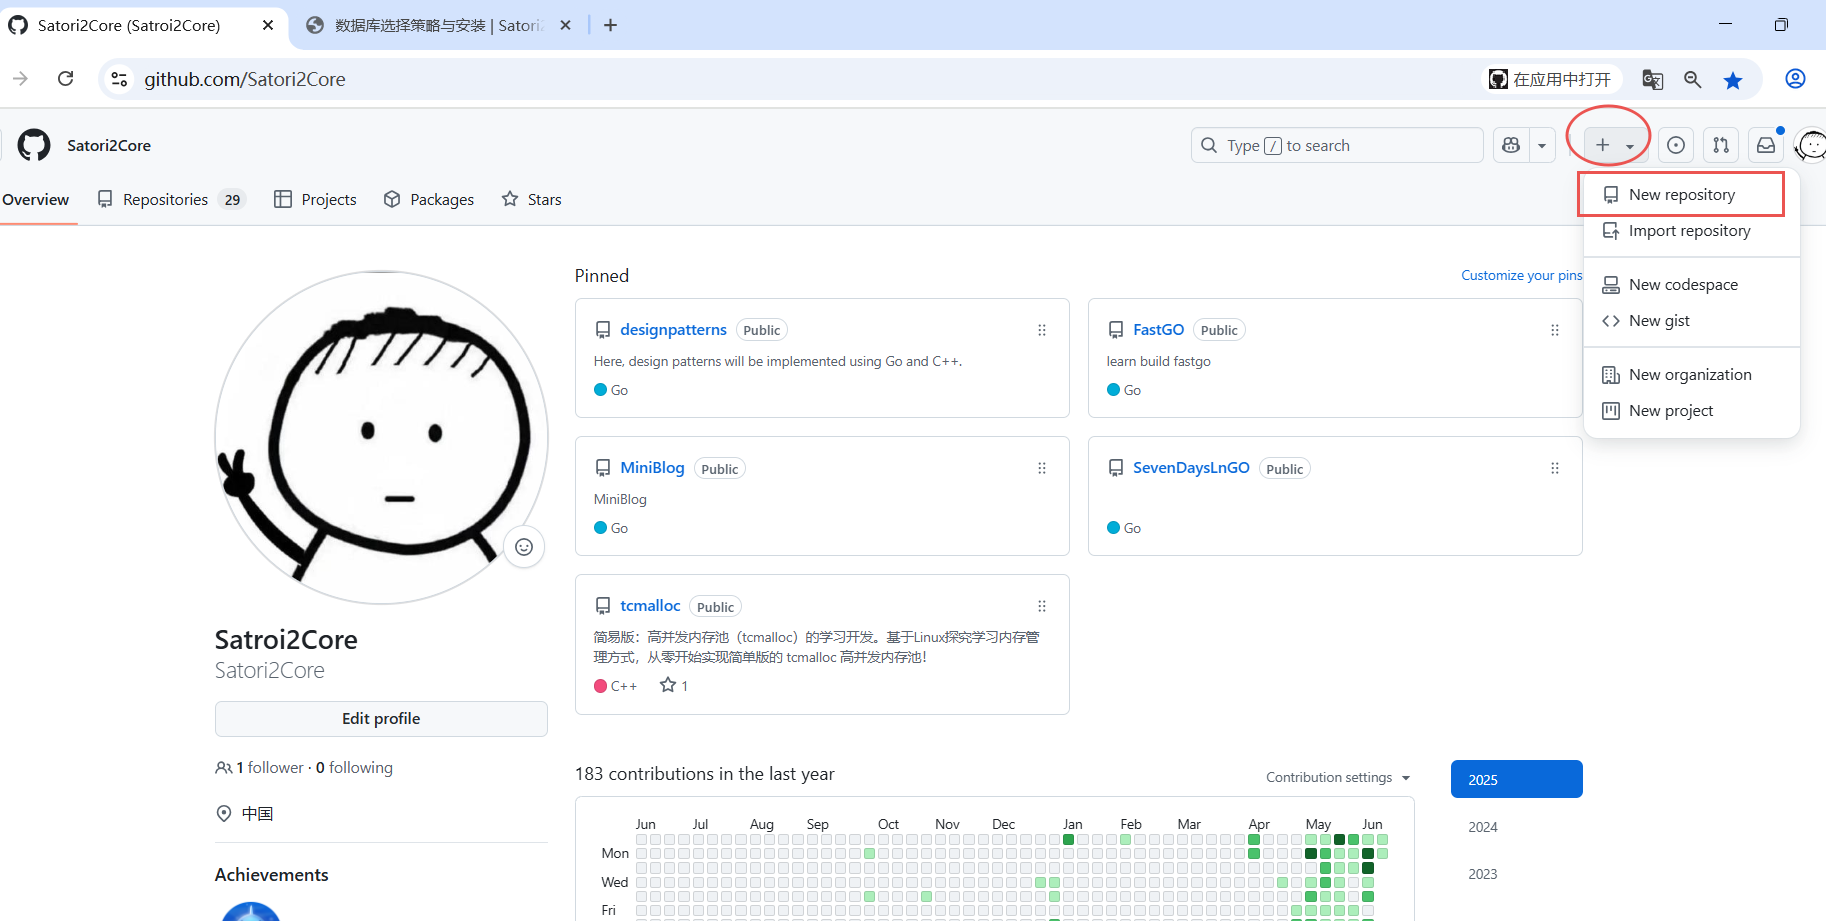
Task: Open the MiniBlog repository link
Action: pyautogui.click(x=652, y=467)
